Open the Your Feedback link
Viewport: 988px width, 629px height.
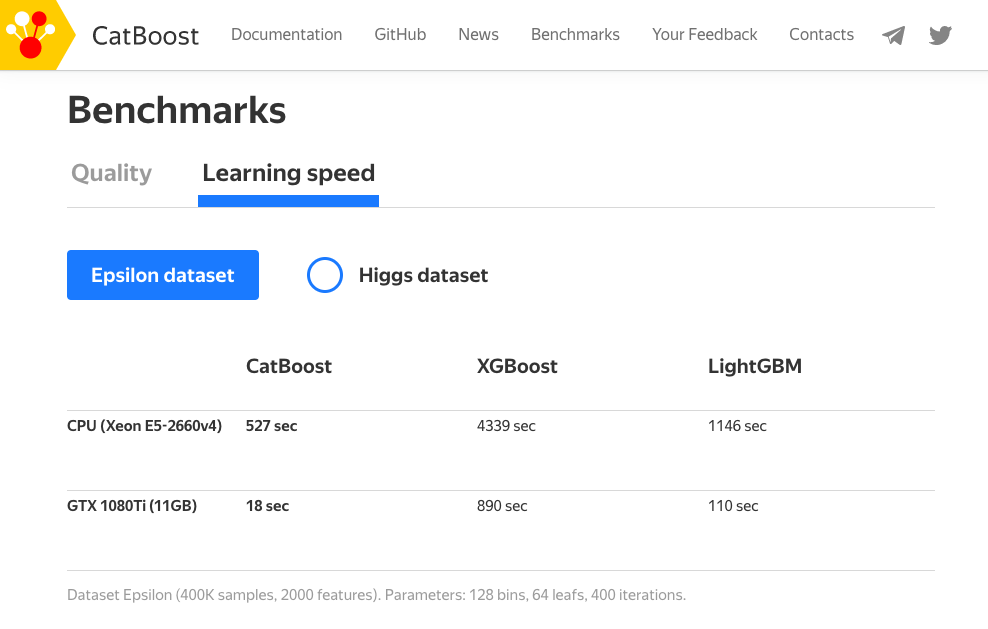point(704,34)
